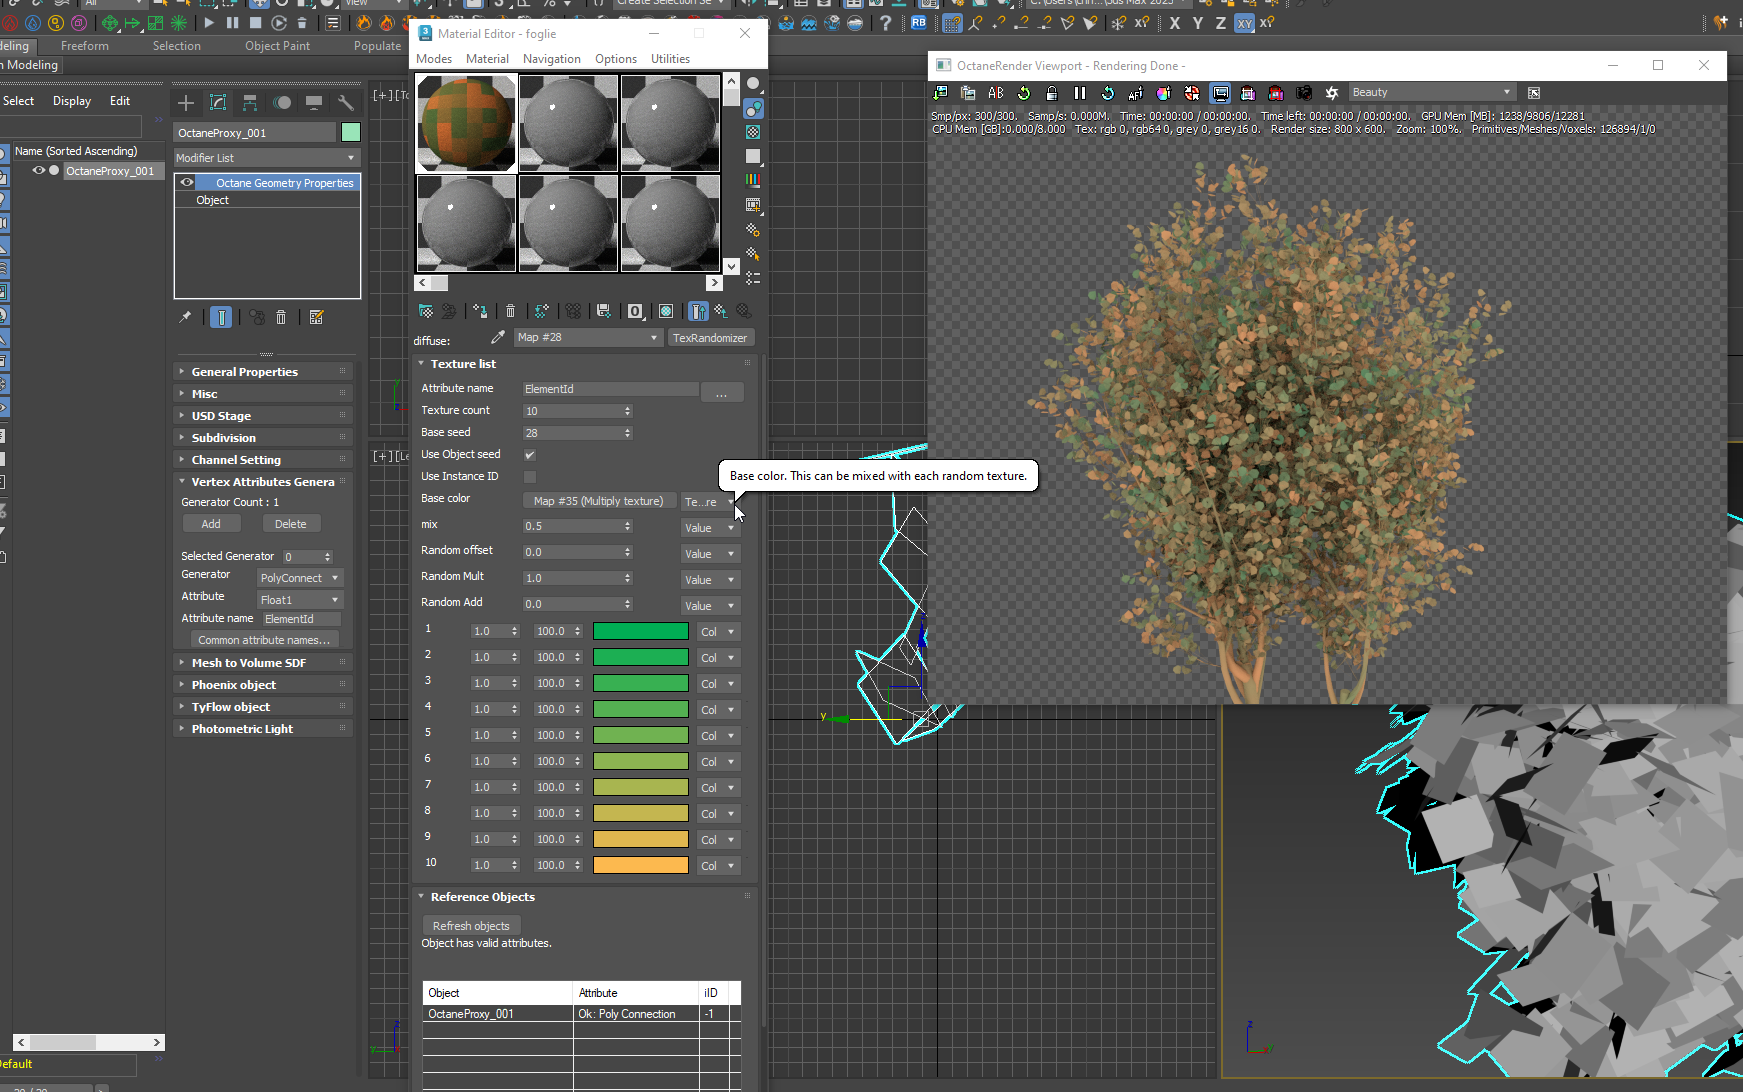This screenshot has width=1743, height=1092.
Task: Toggle visibility of Octane Geometry Properties modifier
Action: (187, 183)
